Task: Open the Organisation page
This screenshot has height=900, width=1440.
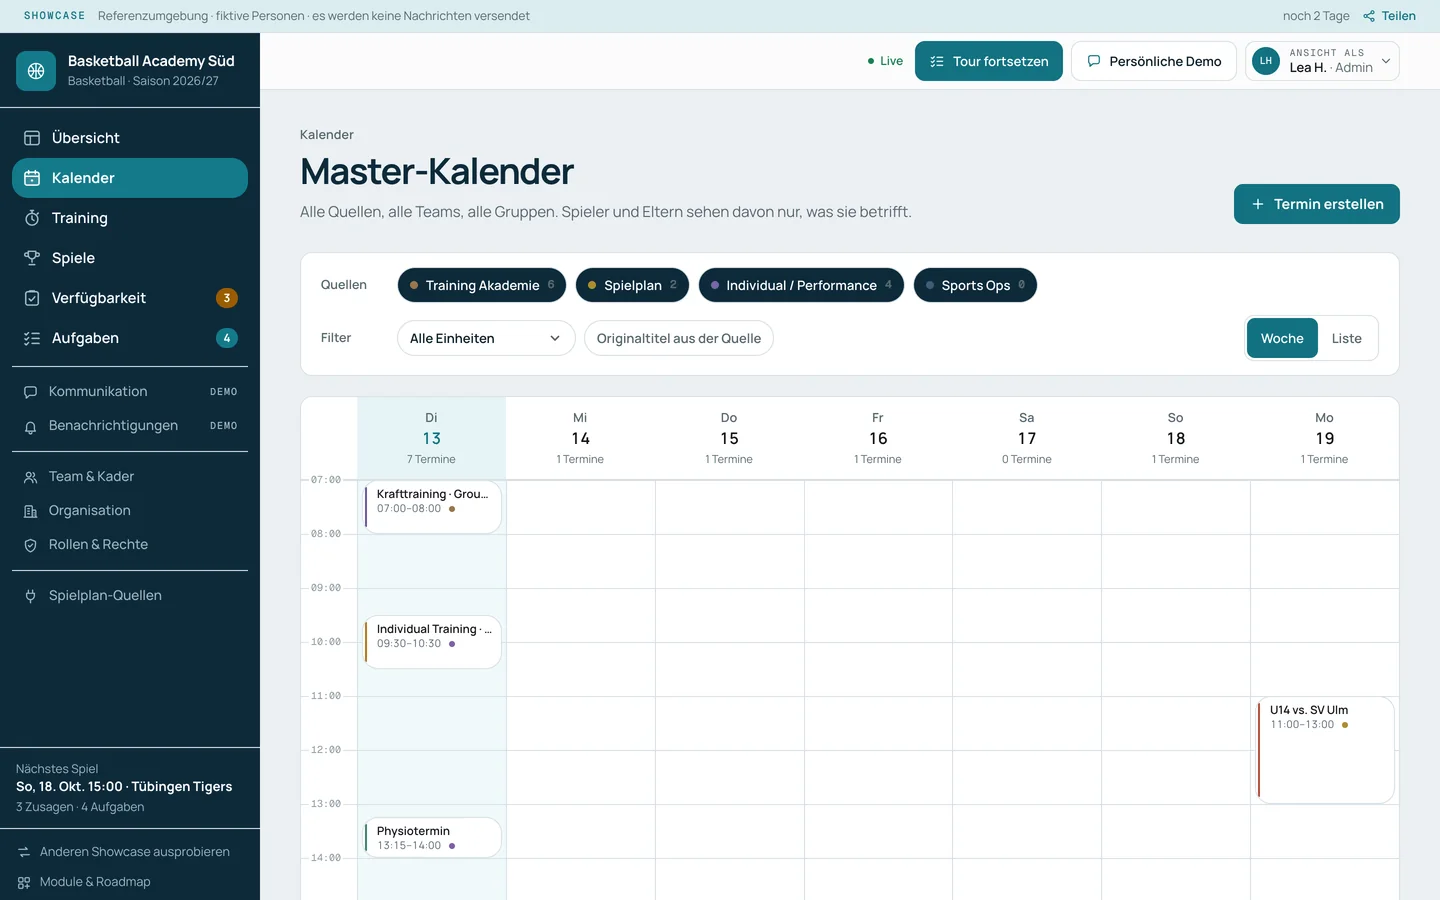Action: point(130,511)
